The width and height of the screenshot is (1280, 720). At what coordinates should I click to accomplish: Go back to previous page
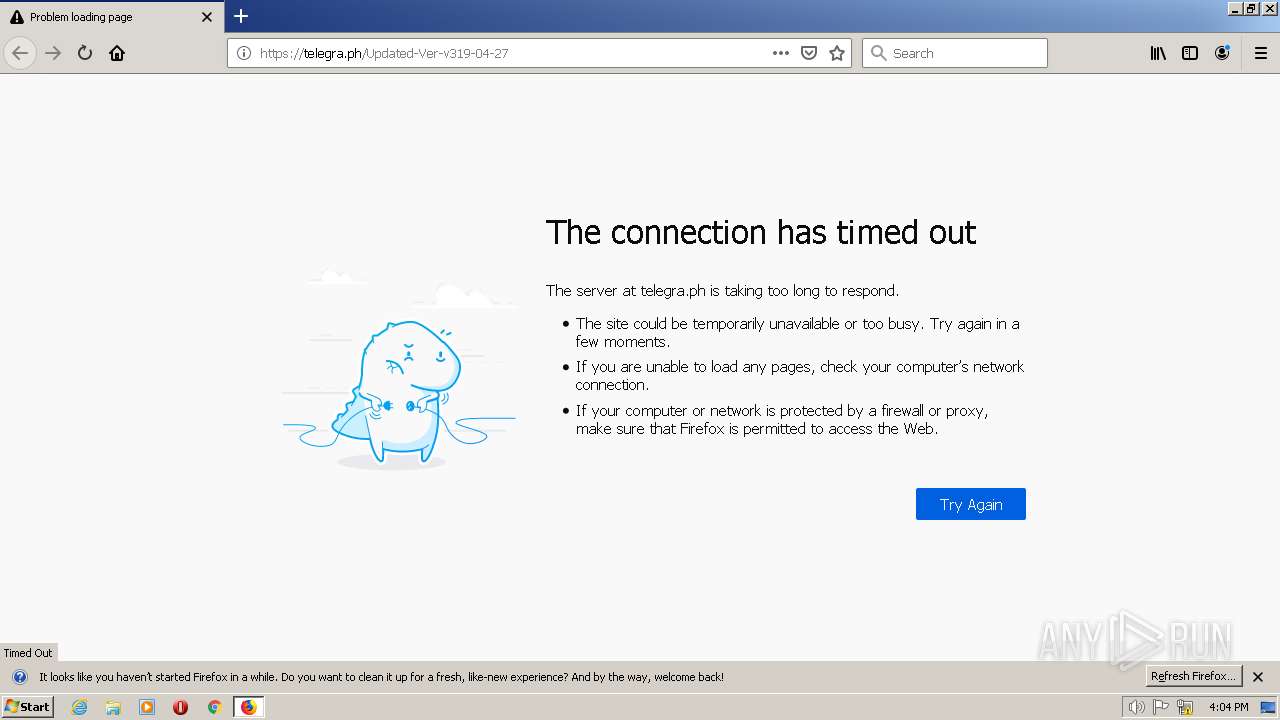[x=20, y=53]
